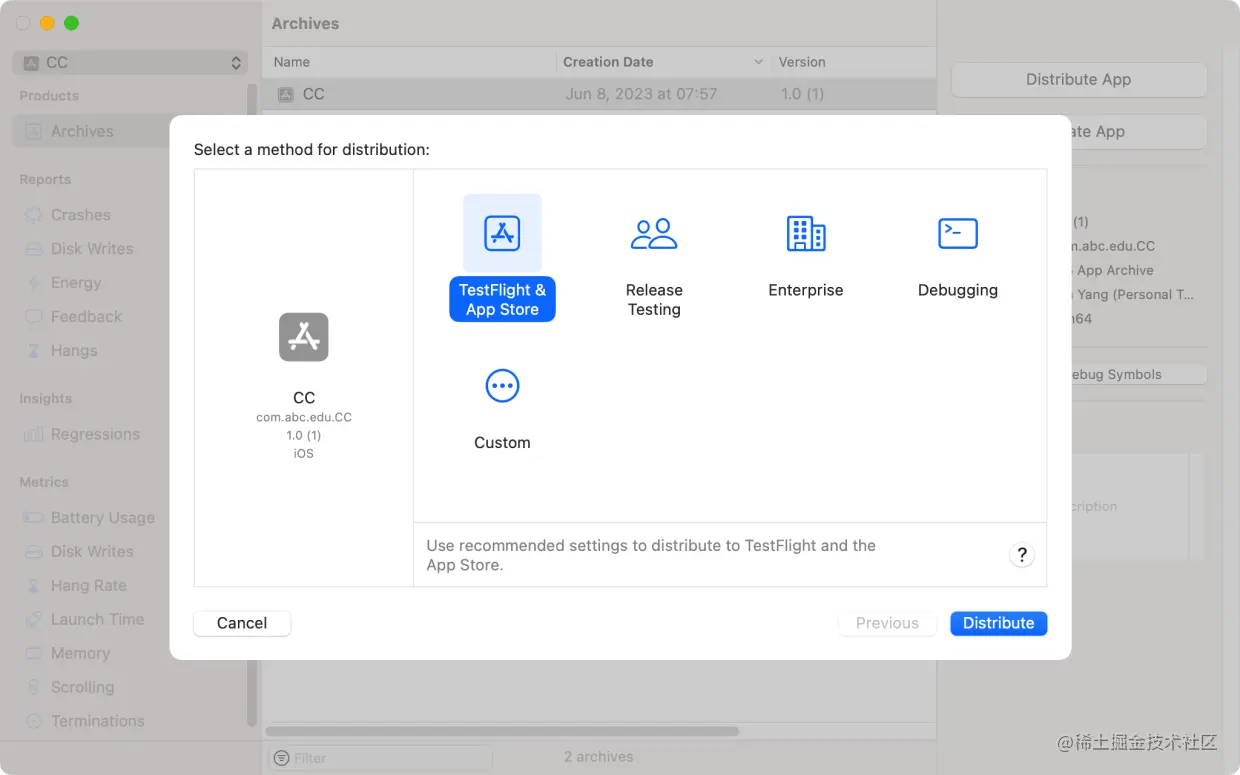Open Disk Writes under Metrics

[92, 552]
